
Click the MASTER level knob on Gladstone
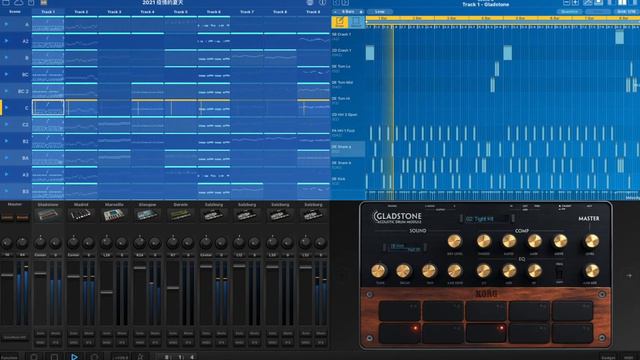tap(591, 241)
